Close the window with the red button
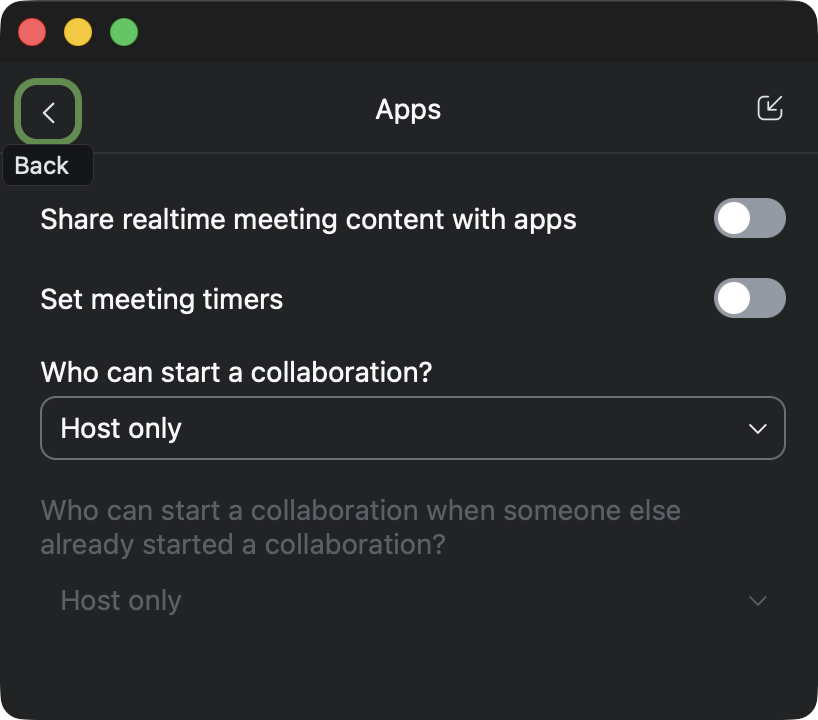Viewport: 818px width, 720px height. coord(33,32)
